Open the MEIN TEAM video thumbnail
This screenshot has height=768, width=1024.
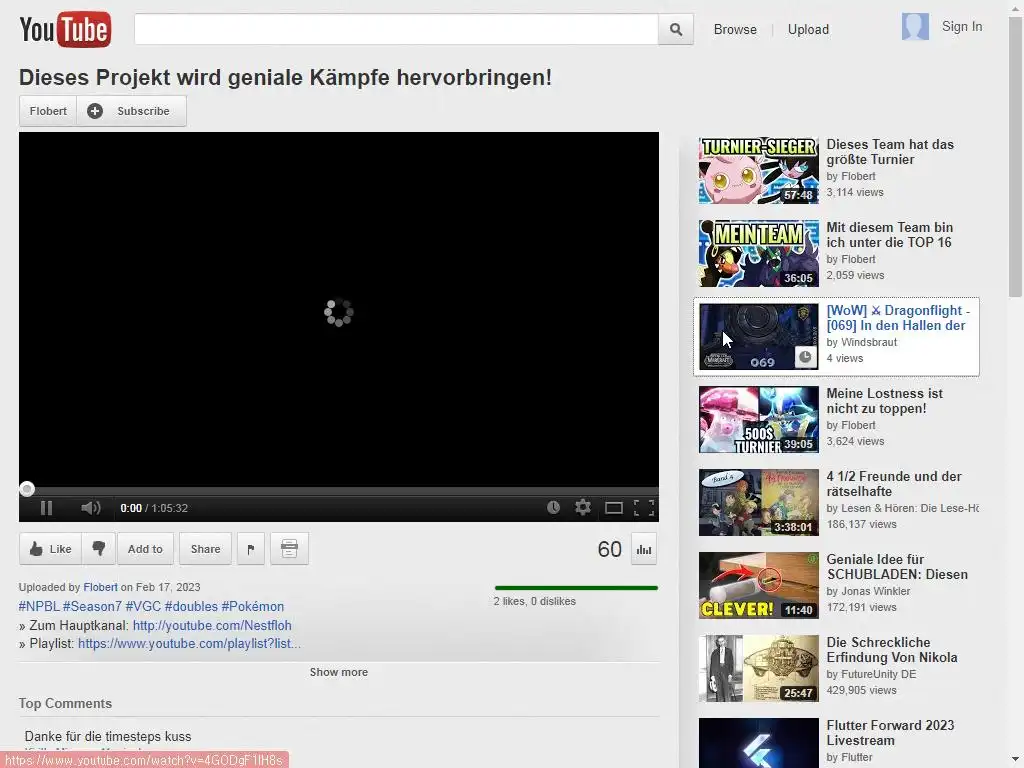click(758, 253)
